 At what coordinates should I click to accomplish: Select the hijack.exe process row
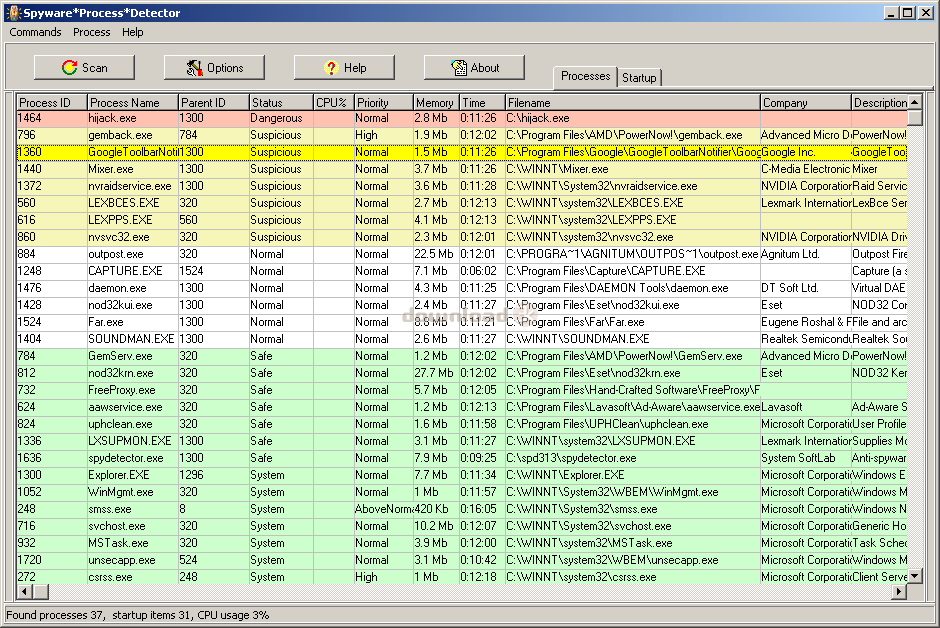462,119
